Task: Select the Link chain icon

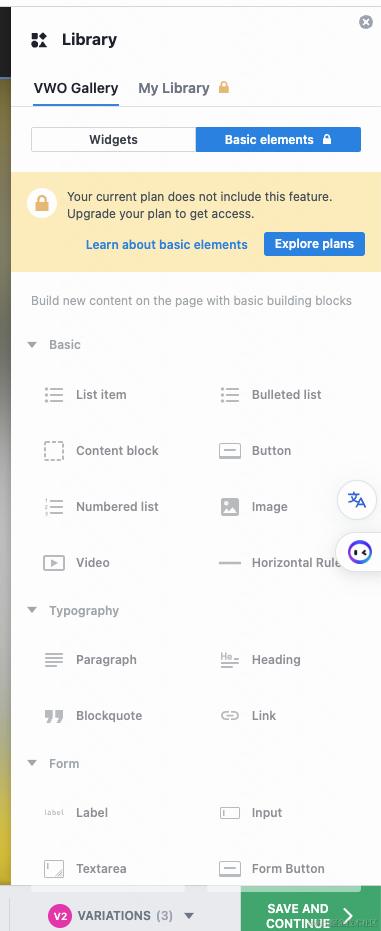Action: (x=230, y=715)
